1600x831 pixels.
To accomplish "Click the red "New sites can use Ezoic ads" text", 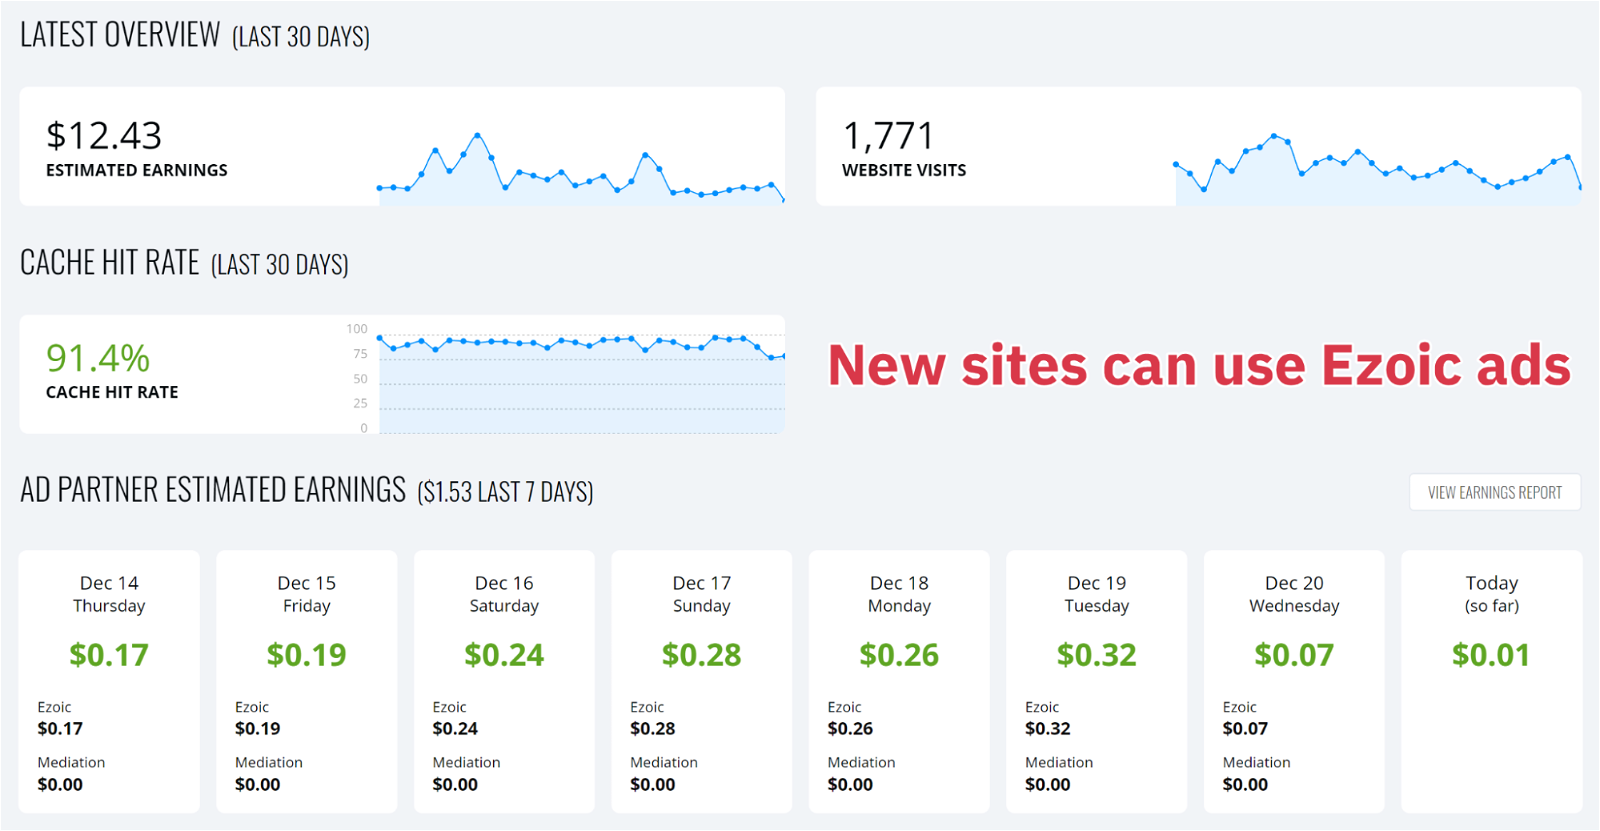I will (1199, 366).
